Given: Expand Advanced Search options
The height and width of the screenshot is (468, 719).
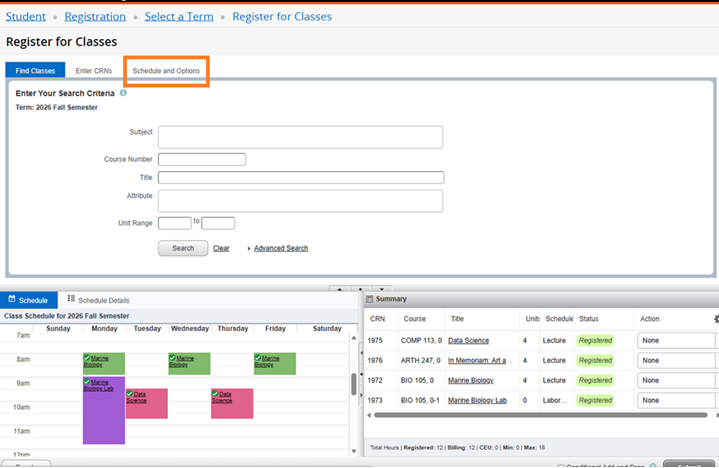Looking at the screenshot, I should [x=281, y=248].
